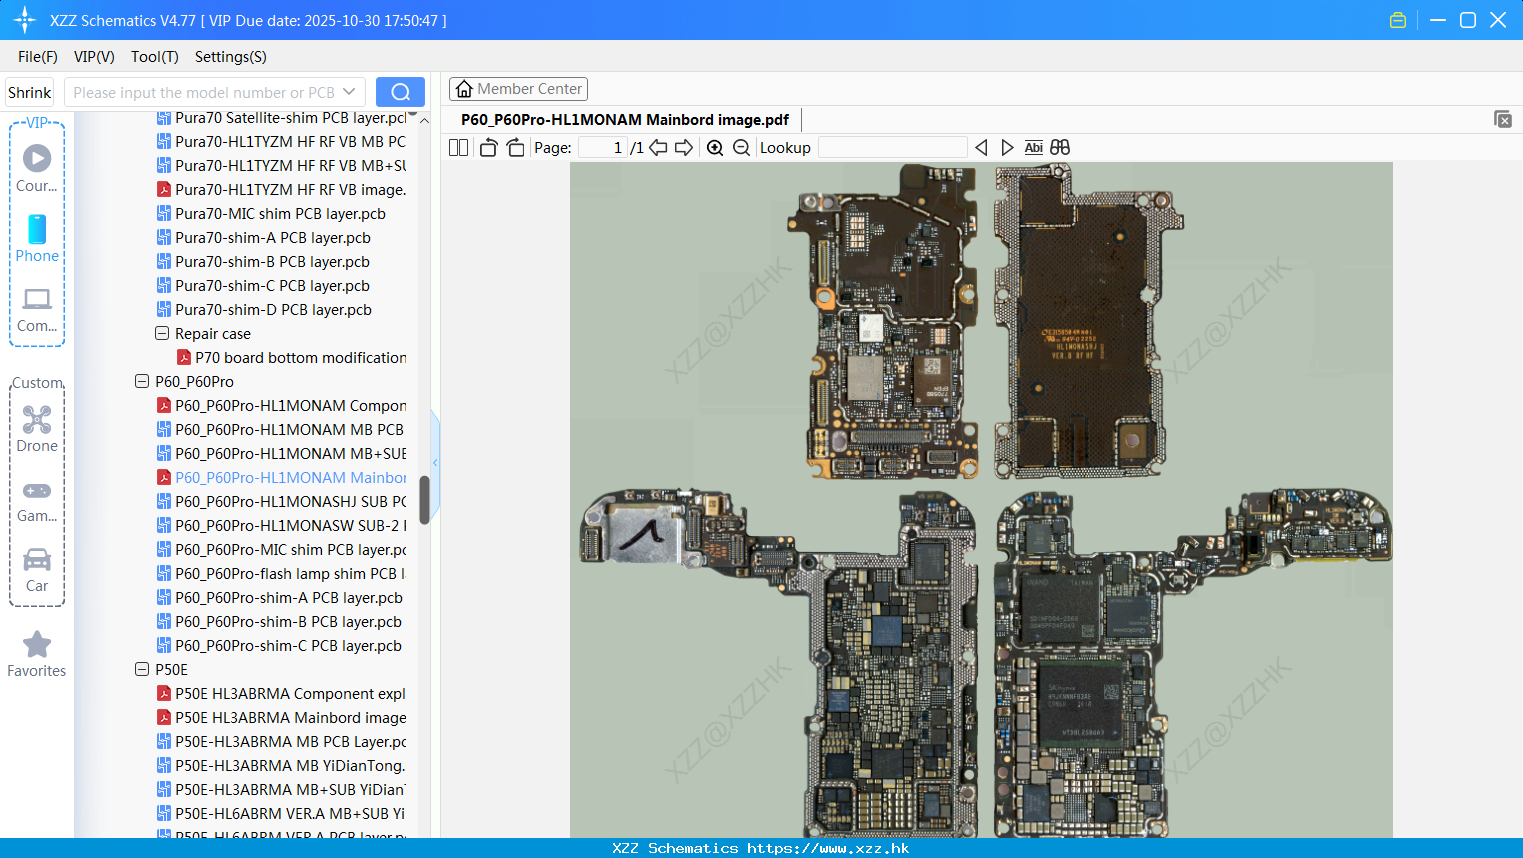Click the Lookup text field
Screen dimensions: 1523x858
coord(893,147)
